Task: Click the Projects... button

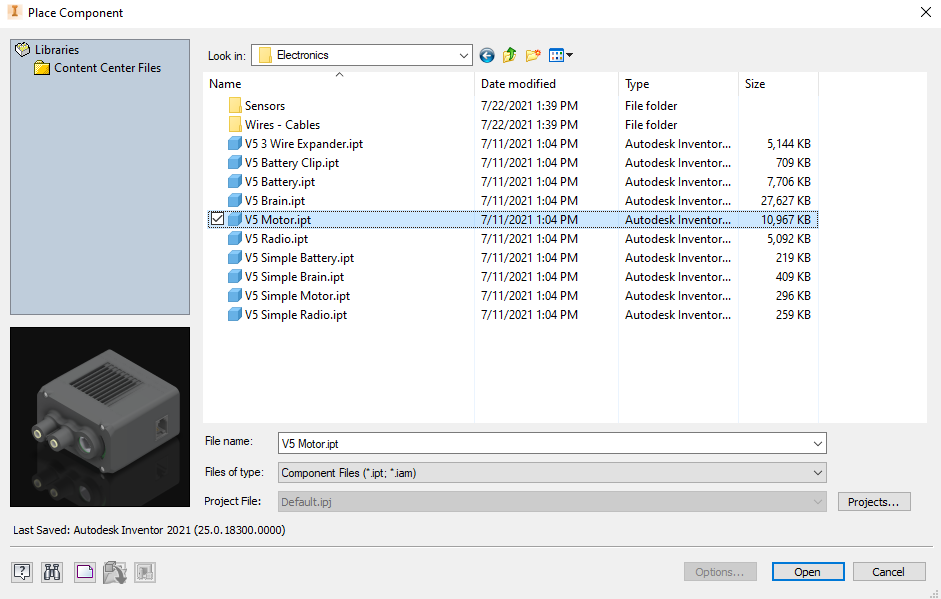Action: point(874,502)
